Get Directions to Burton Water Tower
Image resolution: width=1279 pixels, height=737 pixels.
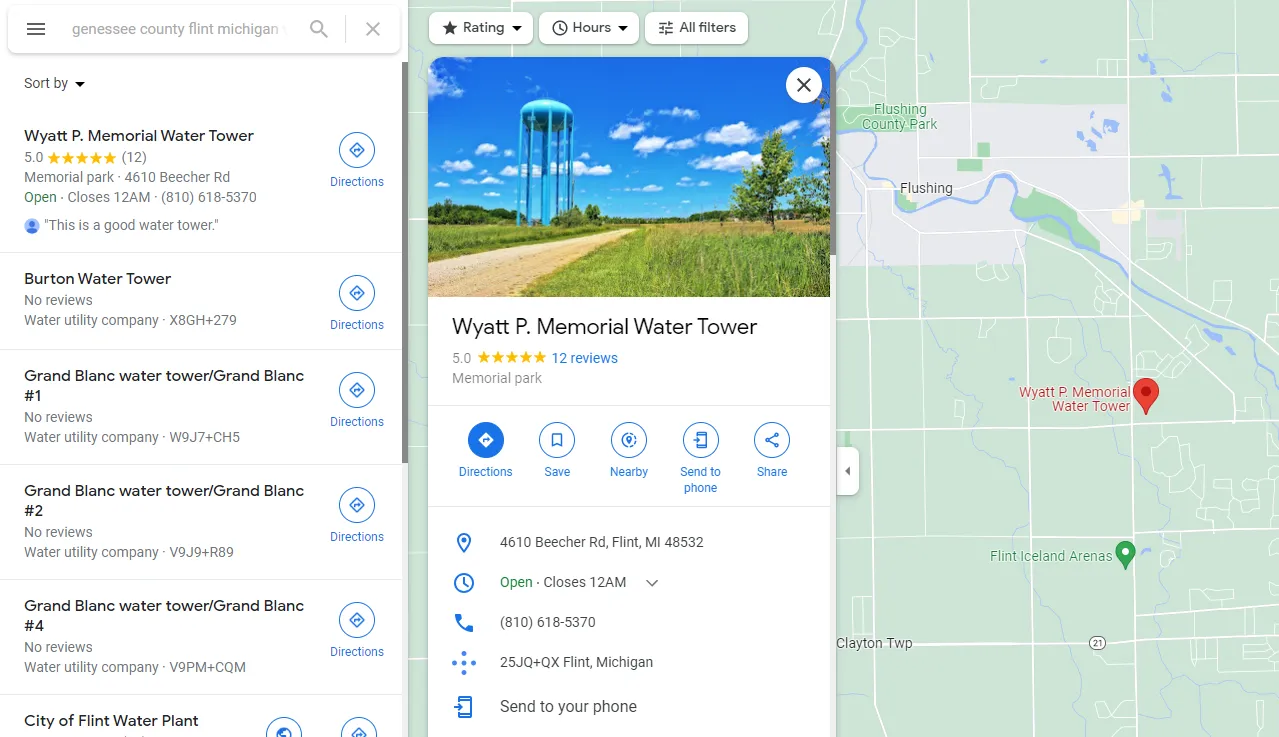tap(357, 294)
